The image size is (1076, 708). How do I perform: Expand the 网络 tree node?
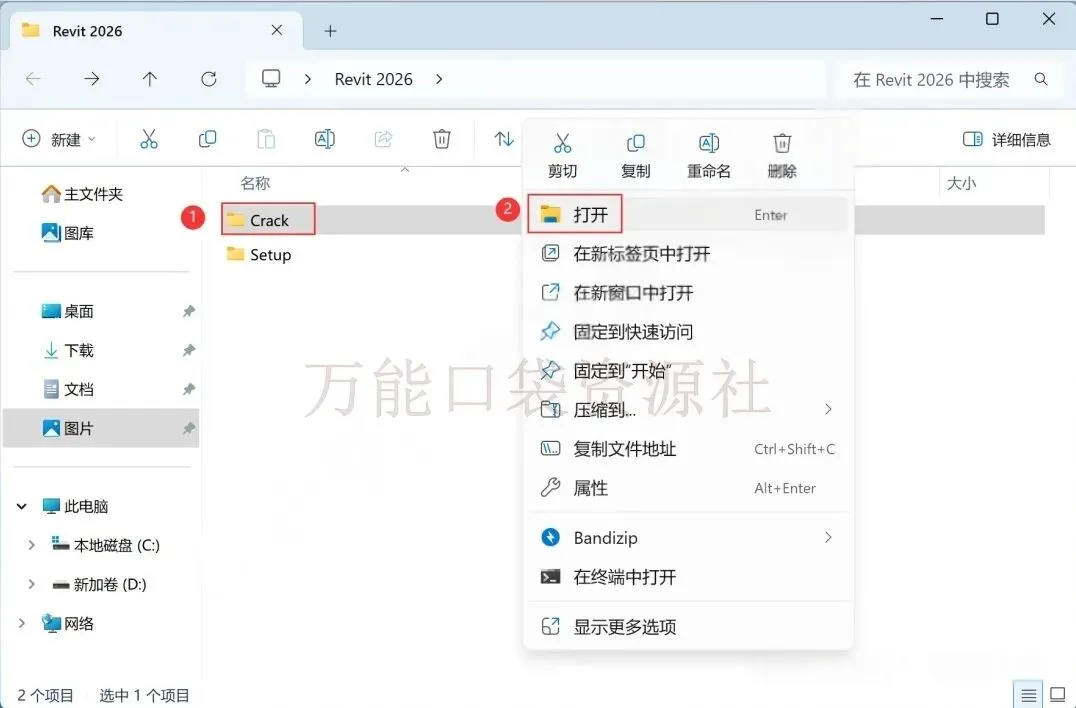point(21,623)
